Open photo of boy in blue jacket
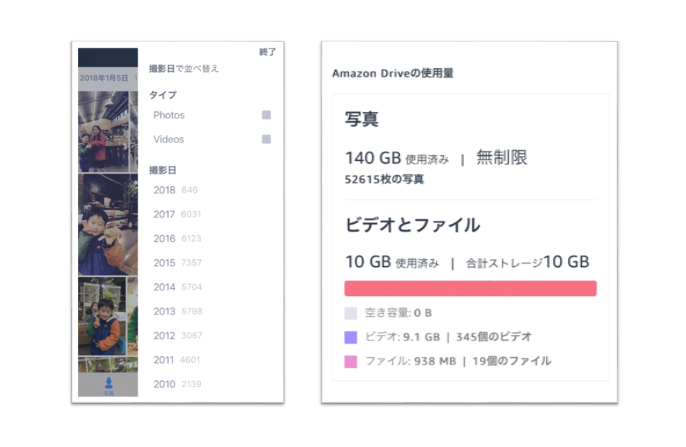The image size is (686, 447). [x=108, y=224]
